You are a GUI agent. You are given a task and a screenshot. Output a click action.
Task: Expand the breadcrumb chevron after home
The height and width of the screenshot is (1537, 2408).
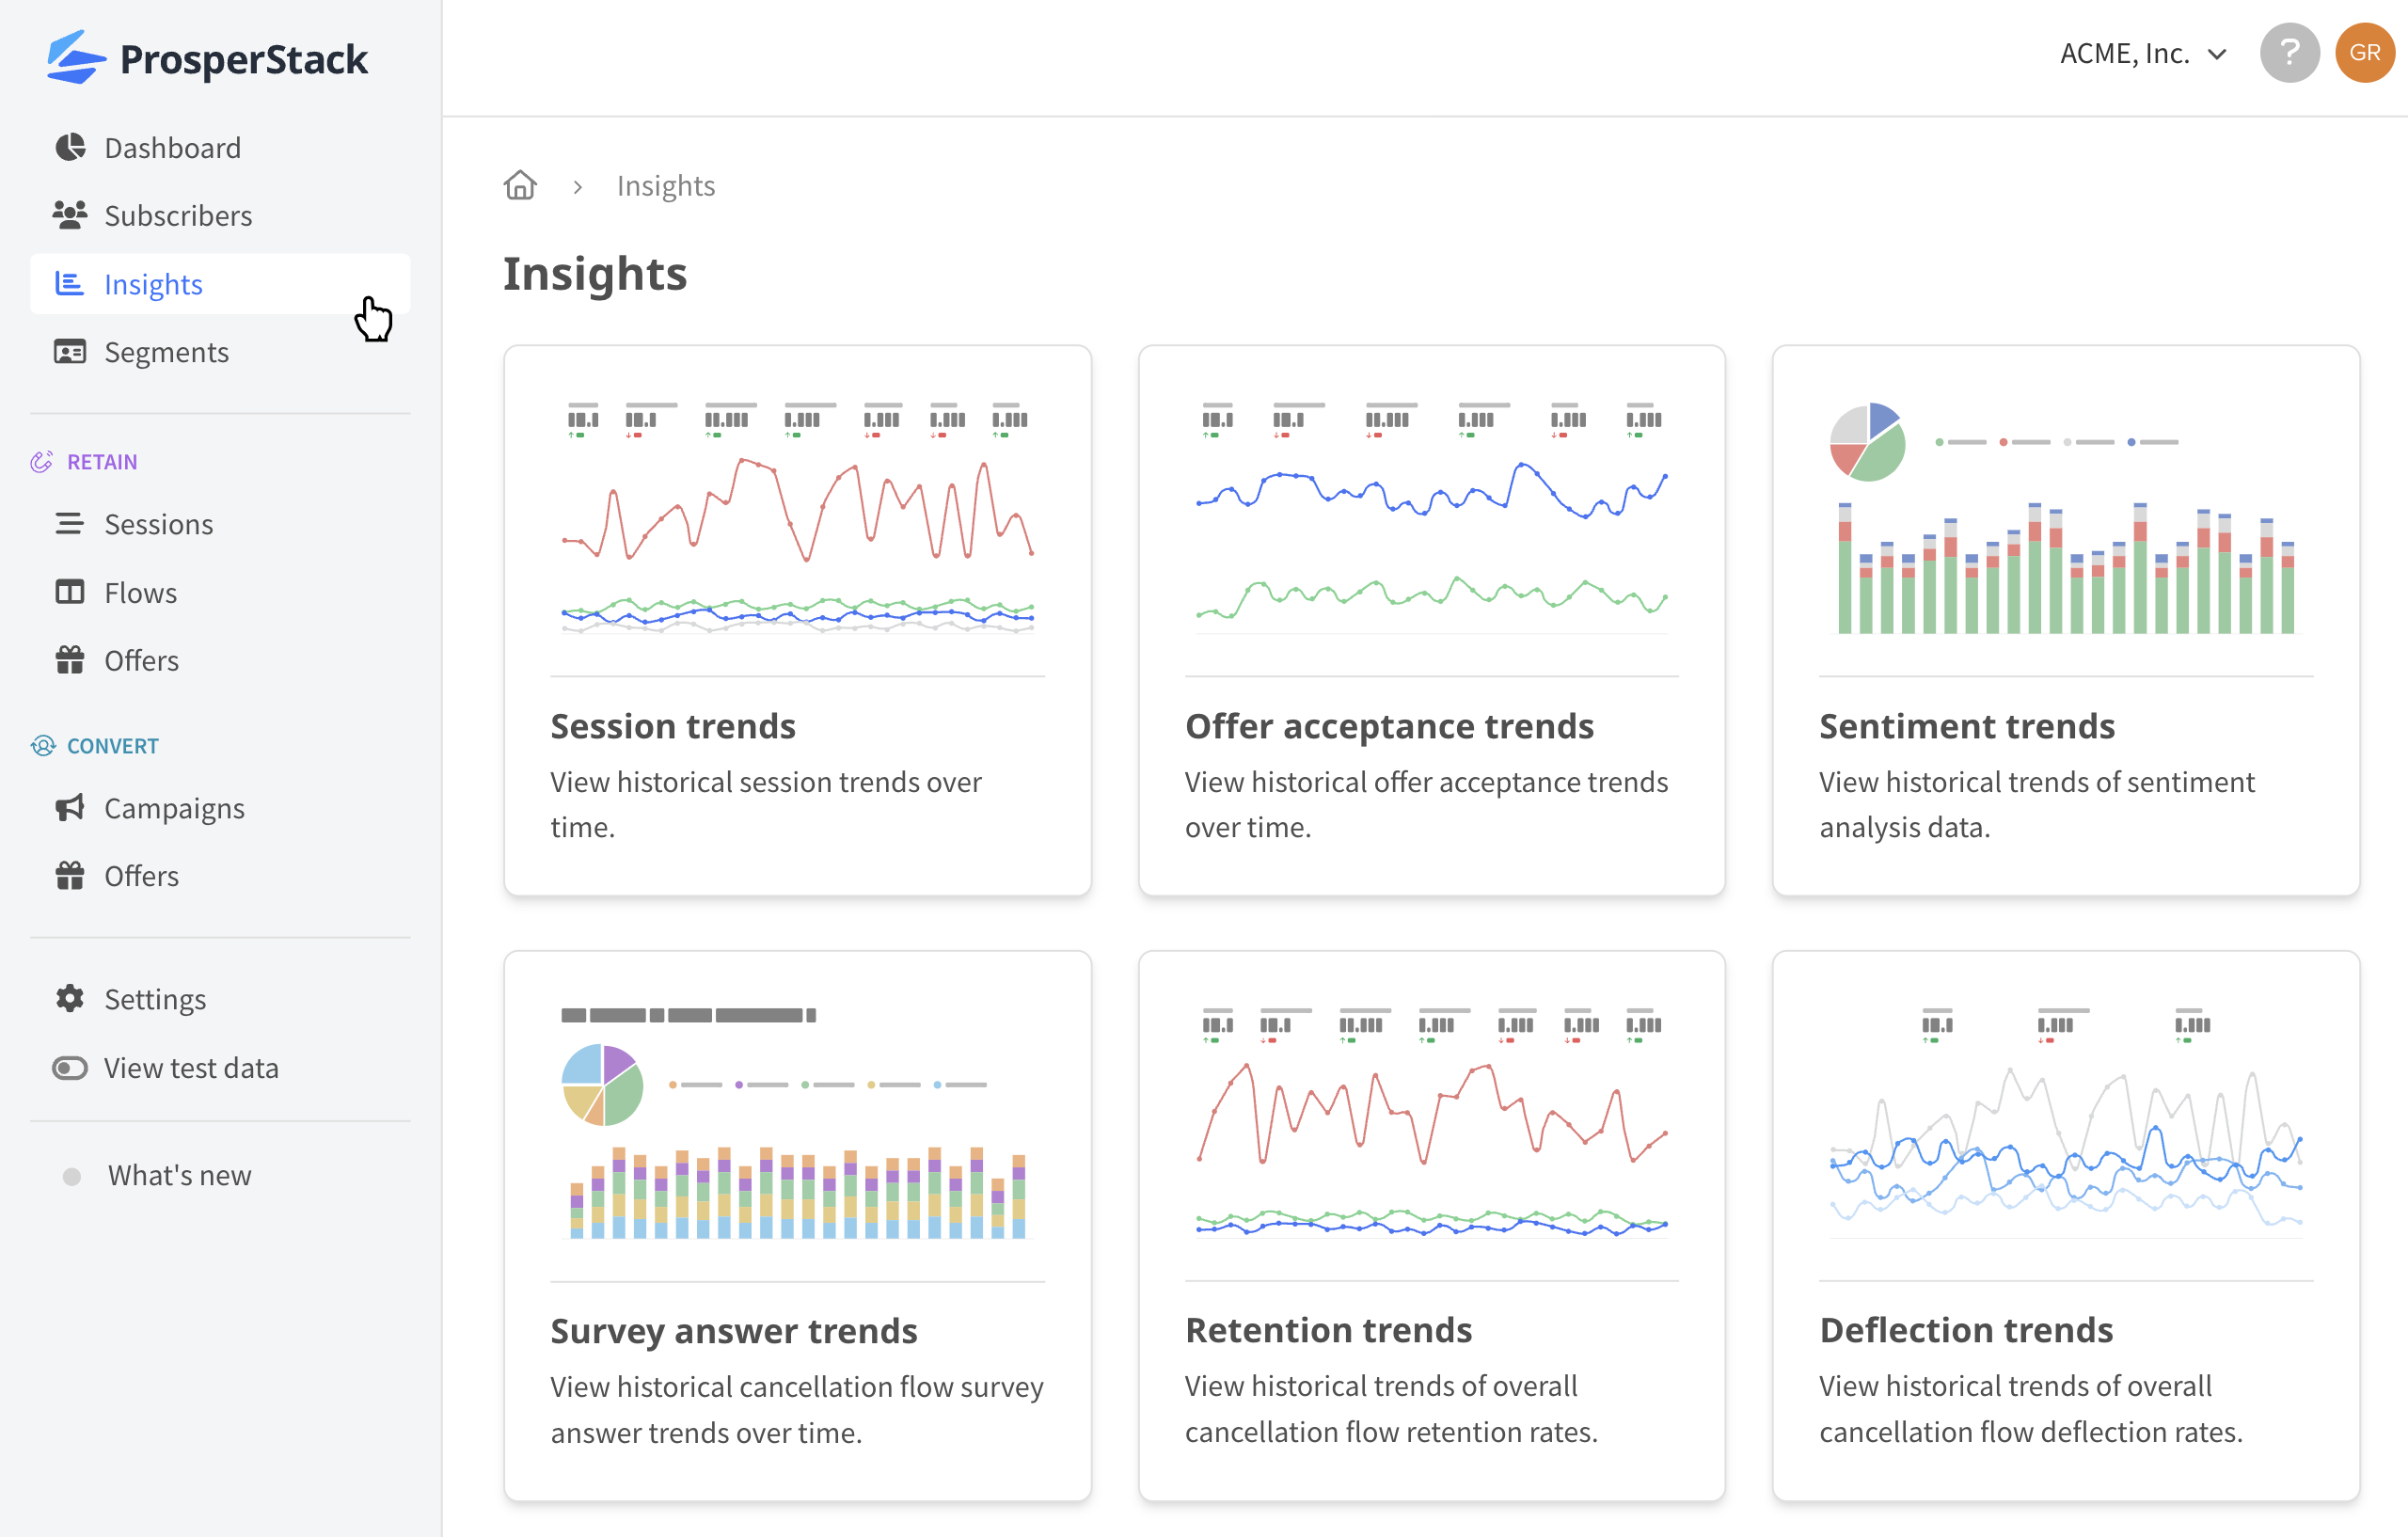pyautogui.click(x=578, y=186)
